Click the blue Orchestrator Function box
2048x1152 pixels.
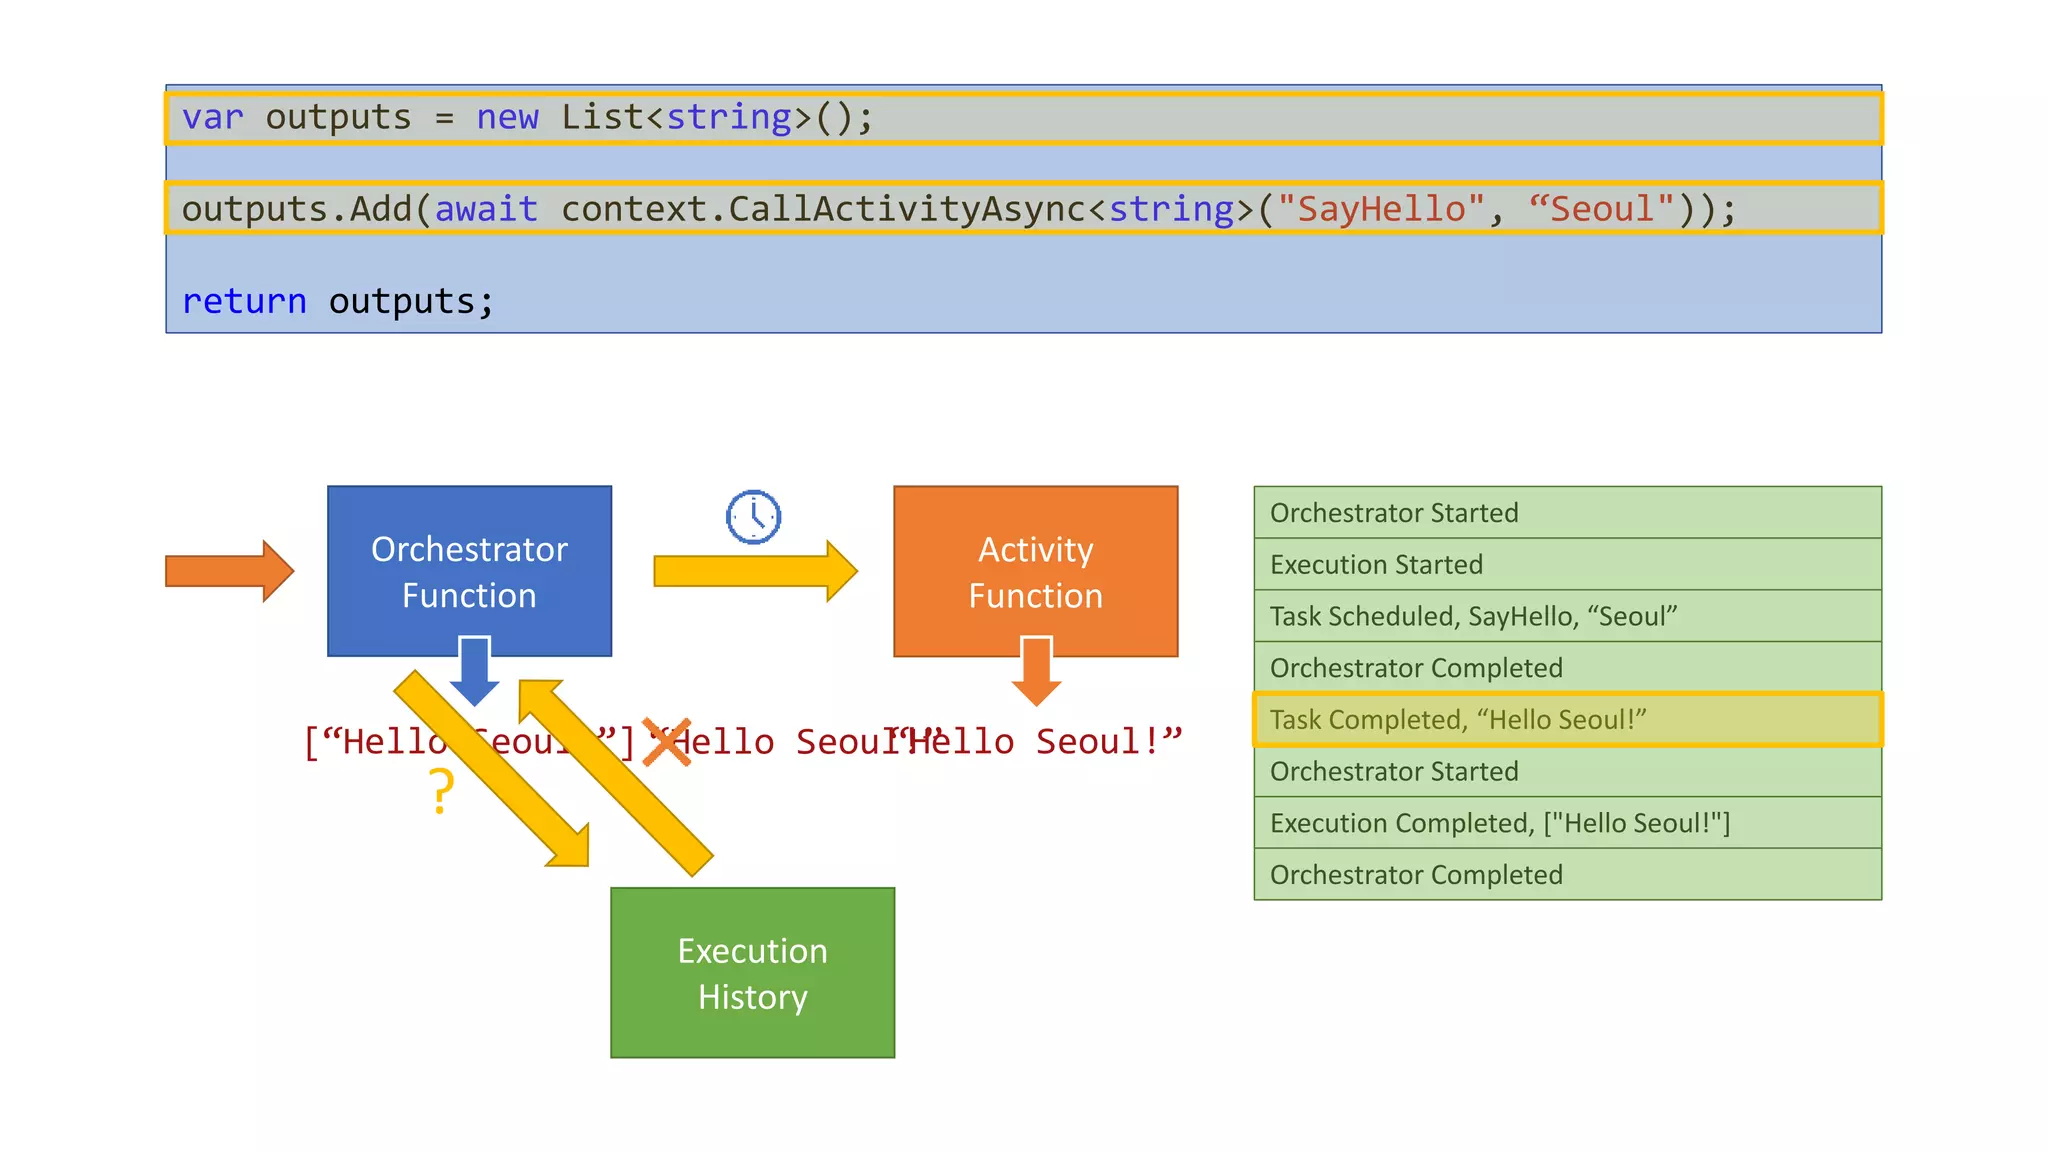[x=469, y=560]
